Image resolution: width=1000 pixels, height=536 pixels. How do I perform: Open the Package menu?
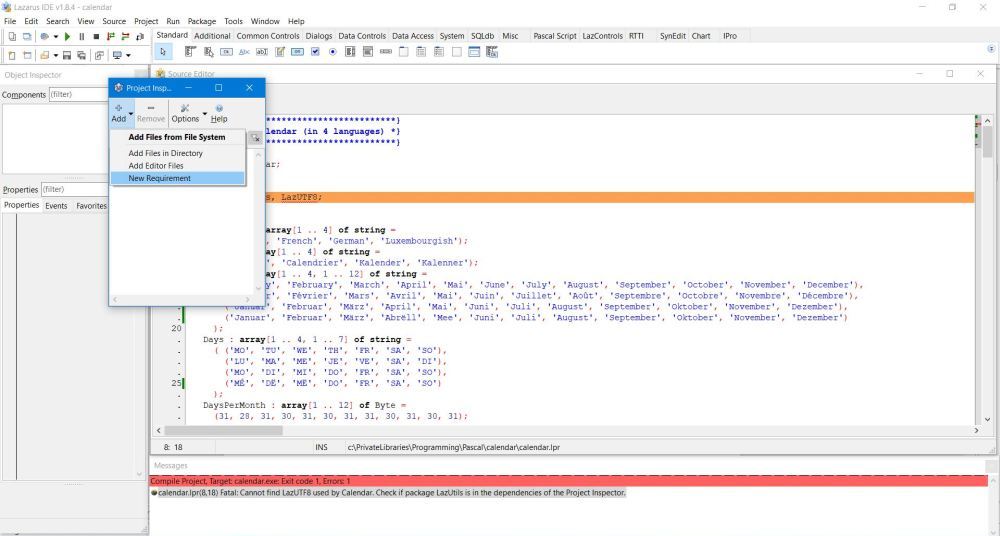coord(202,21)
